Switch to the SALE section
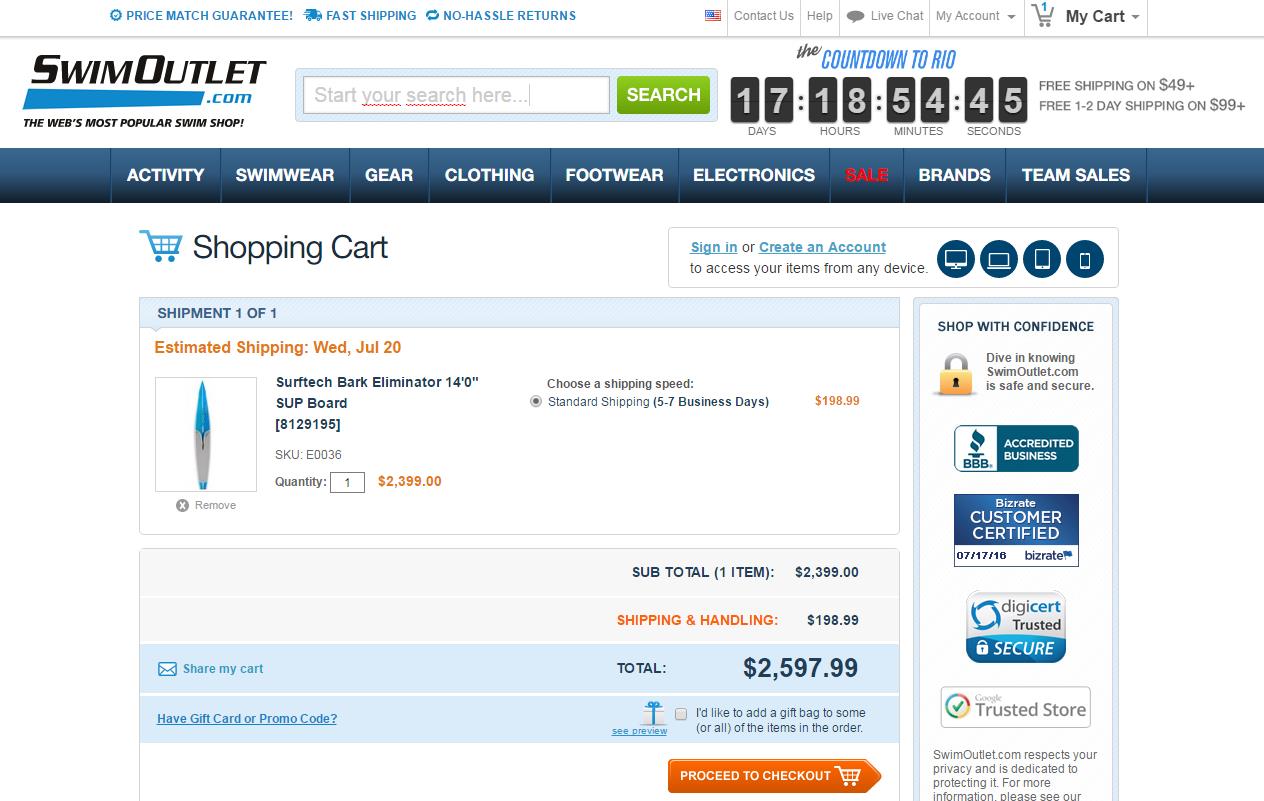 click(x=866, y=175)
